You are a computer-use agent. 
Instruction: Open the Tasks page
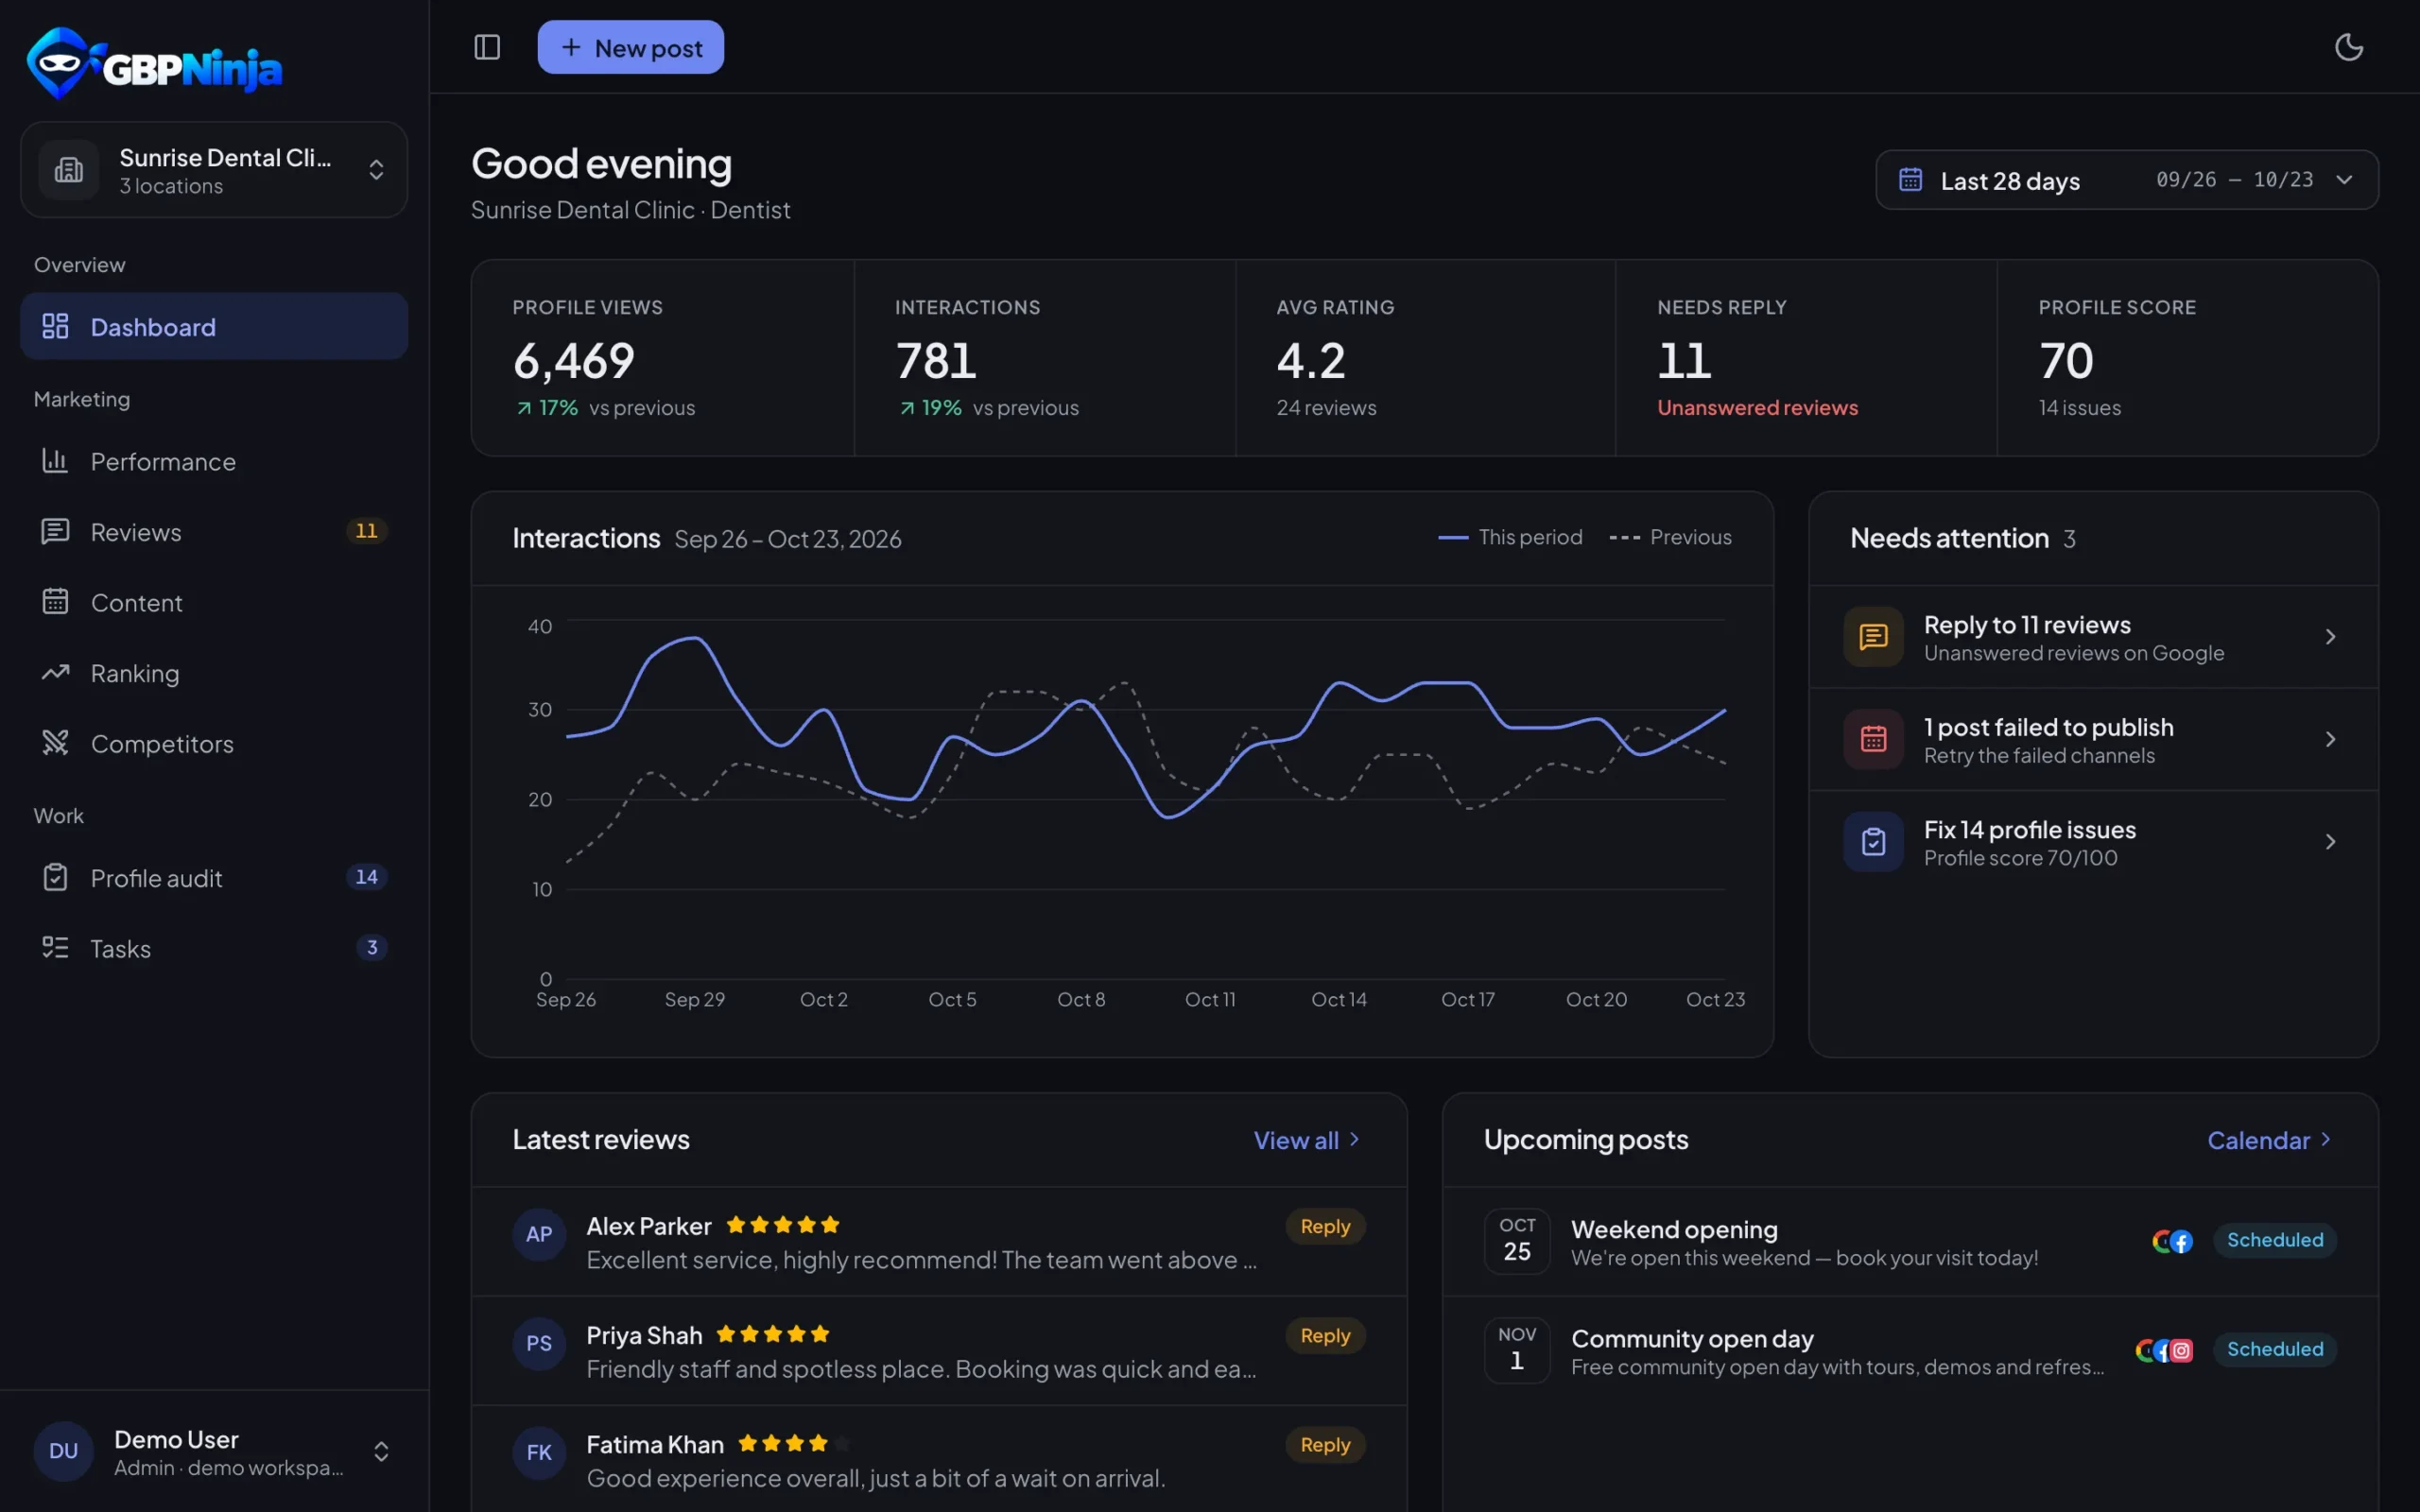tap(214, 948)
